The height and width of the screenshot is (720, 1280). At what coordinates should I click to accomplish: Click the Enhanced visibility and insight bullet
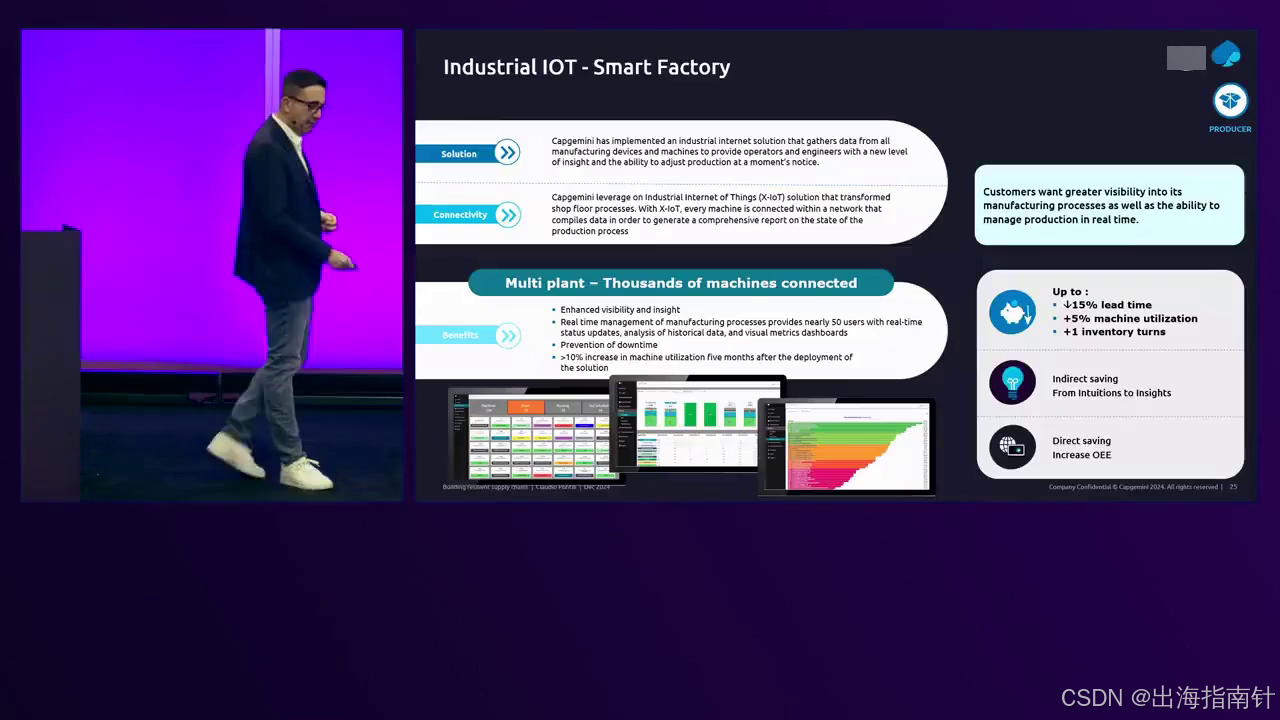click(x=620, y=310)
